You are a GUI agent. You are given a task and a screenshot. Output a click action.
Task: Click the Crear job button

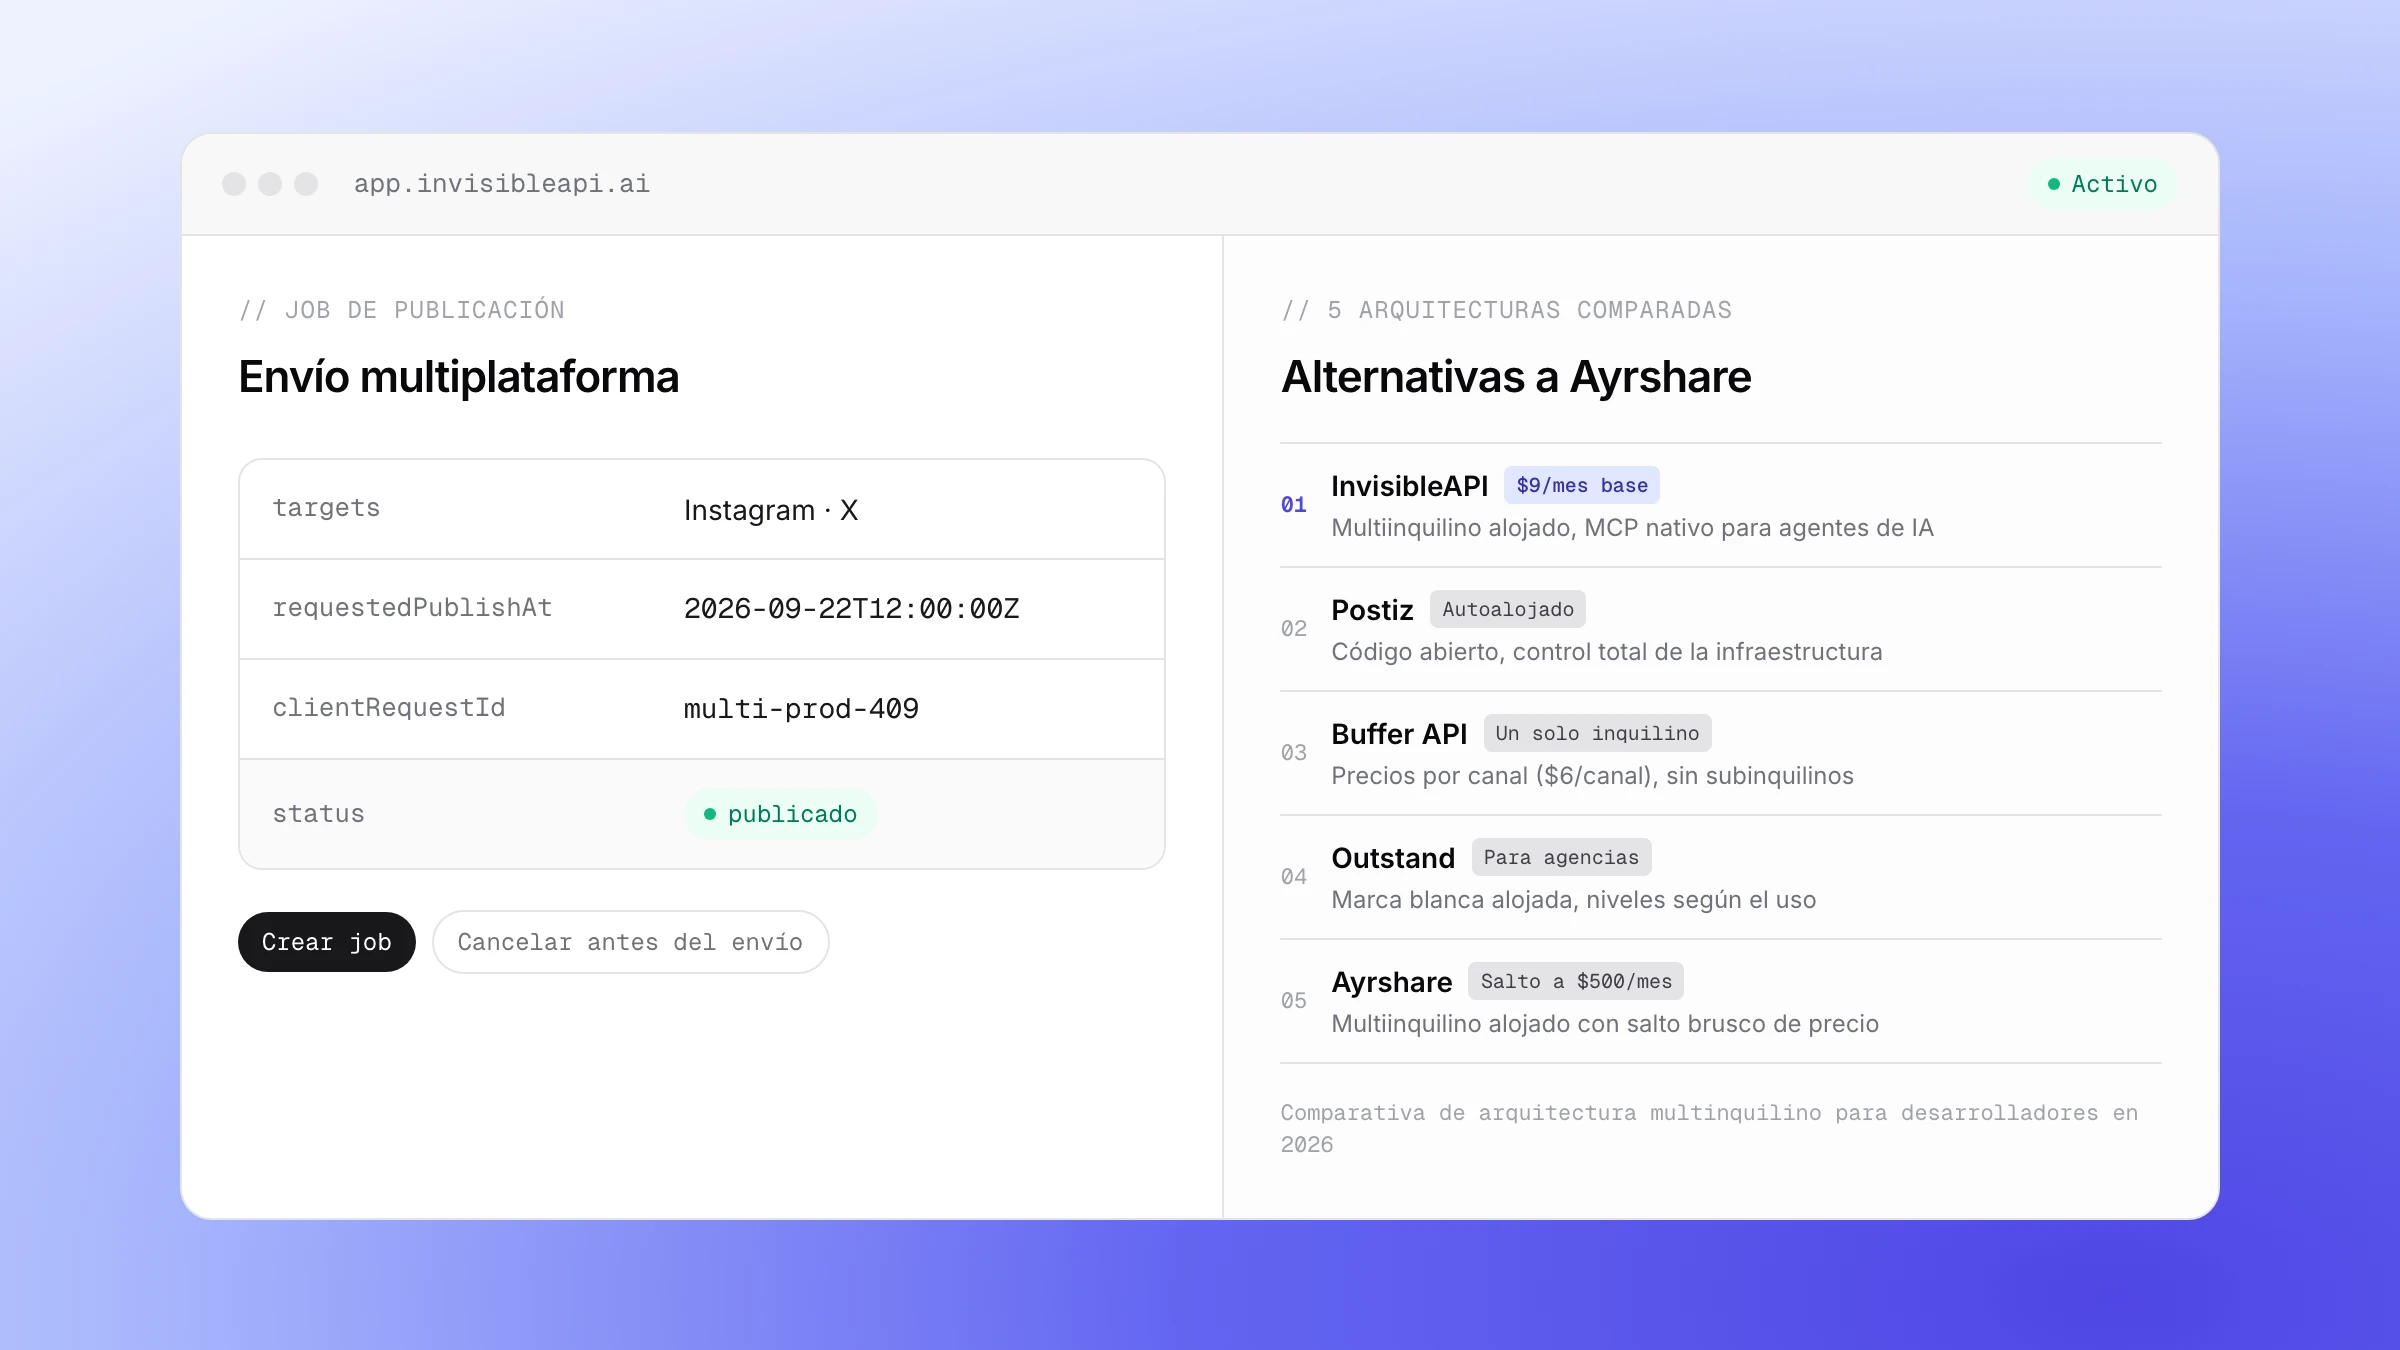pos(326,942)
